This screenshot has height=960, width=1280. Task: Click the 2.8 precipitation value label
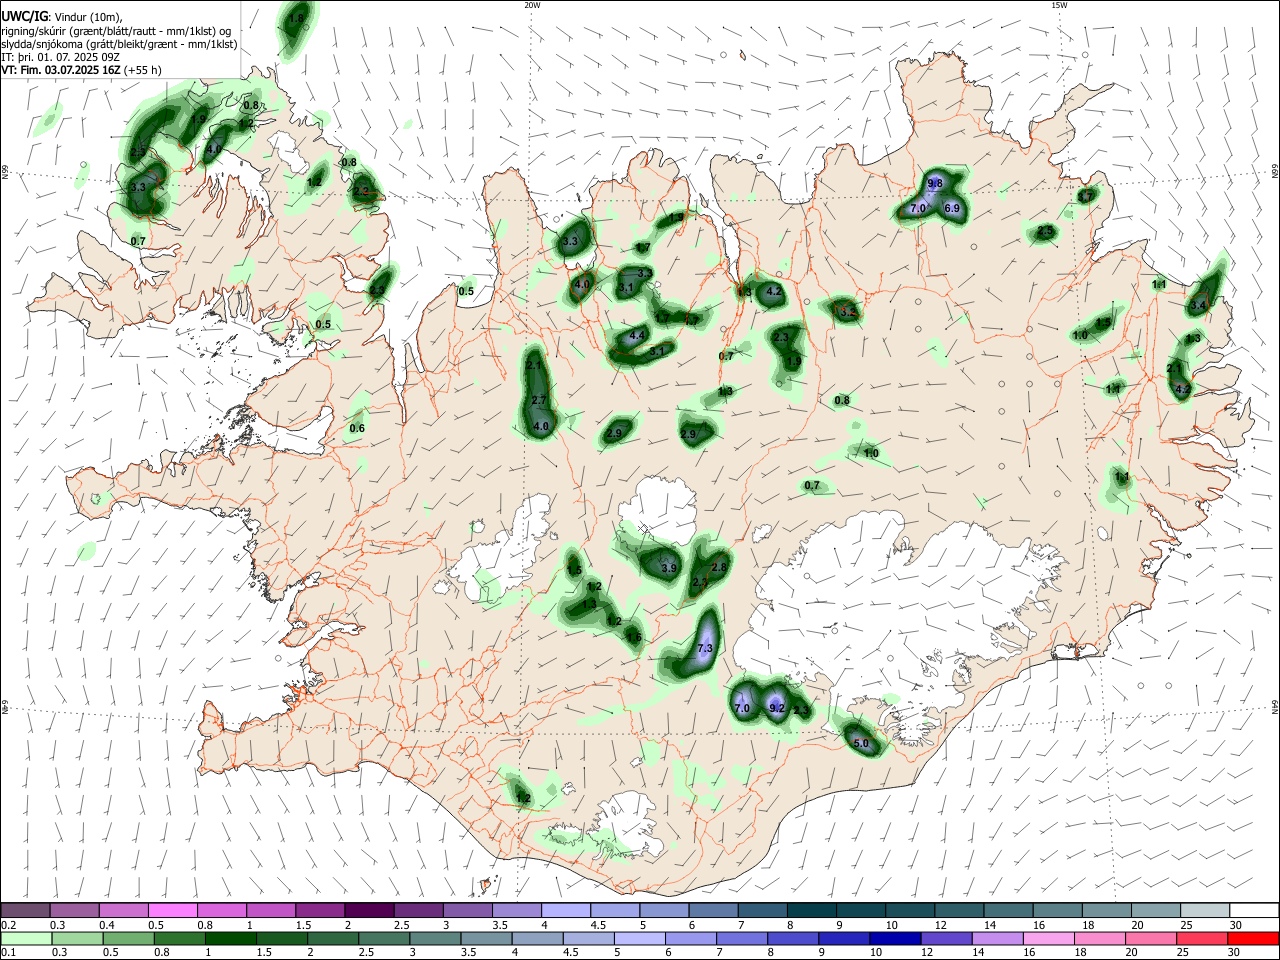pyautogui.click(x=718, y=567)
